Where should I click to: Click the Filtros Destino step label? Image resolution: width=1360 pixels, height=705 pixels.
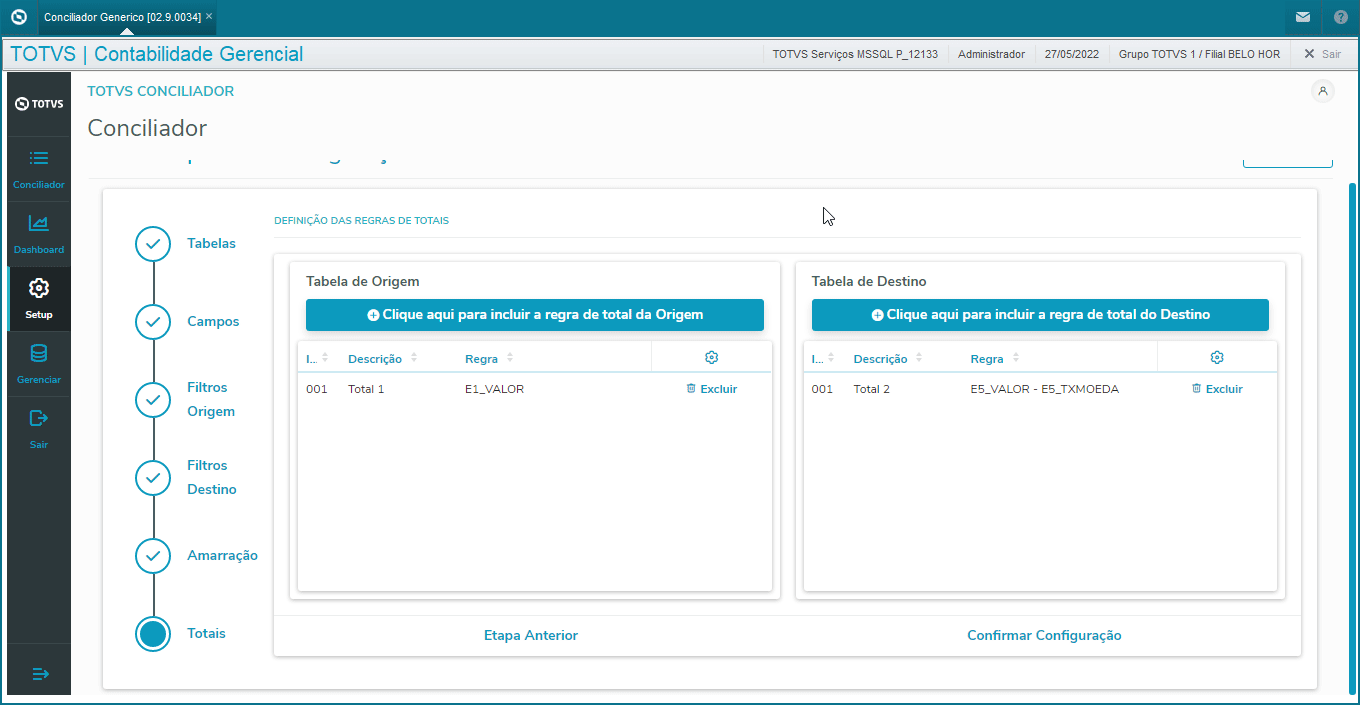[x=212, y=478]
